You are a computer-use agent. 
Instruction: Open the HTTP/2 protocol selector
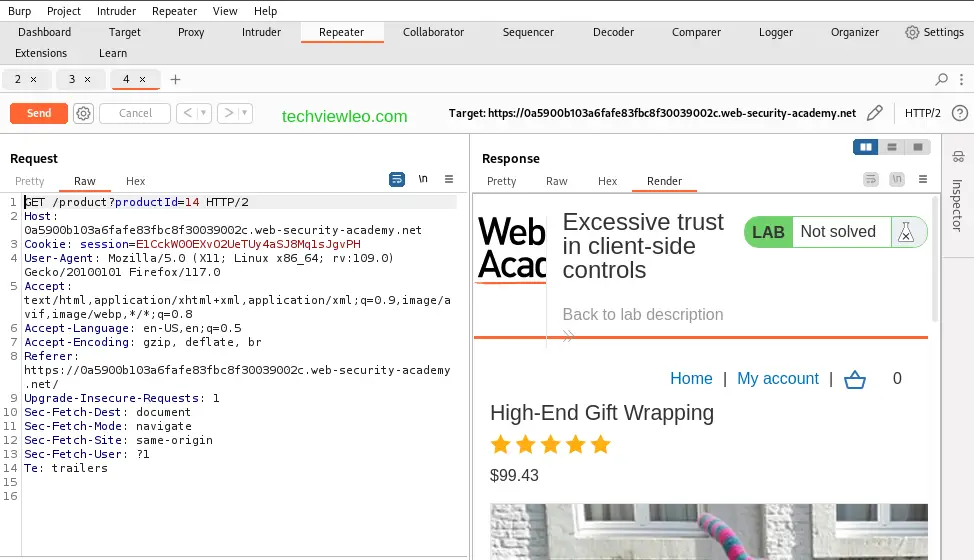(x=922, y=113)
